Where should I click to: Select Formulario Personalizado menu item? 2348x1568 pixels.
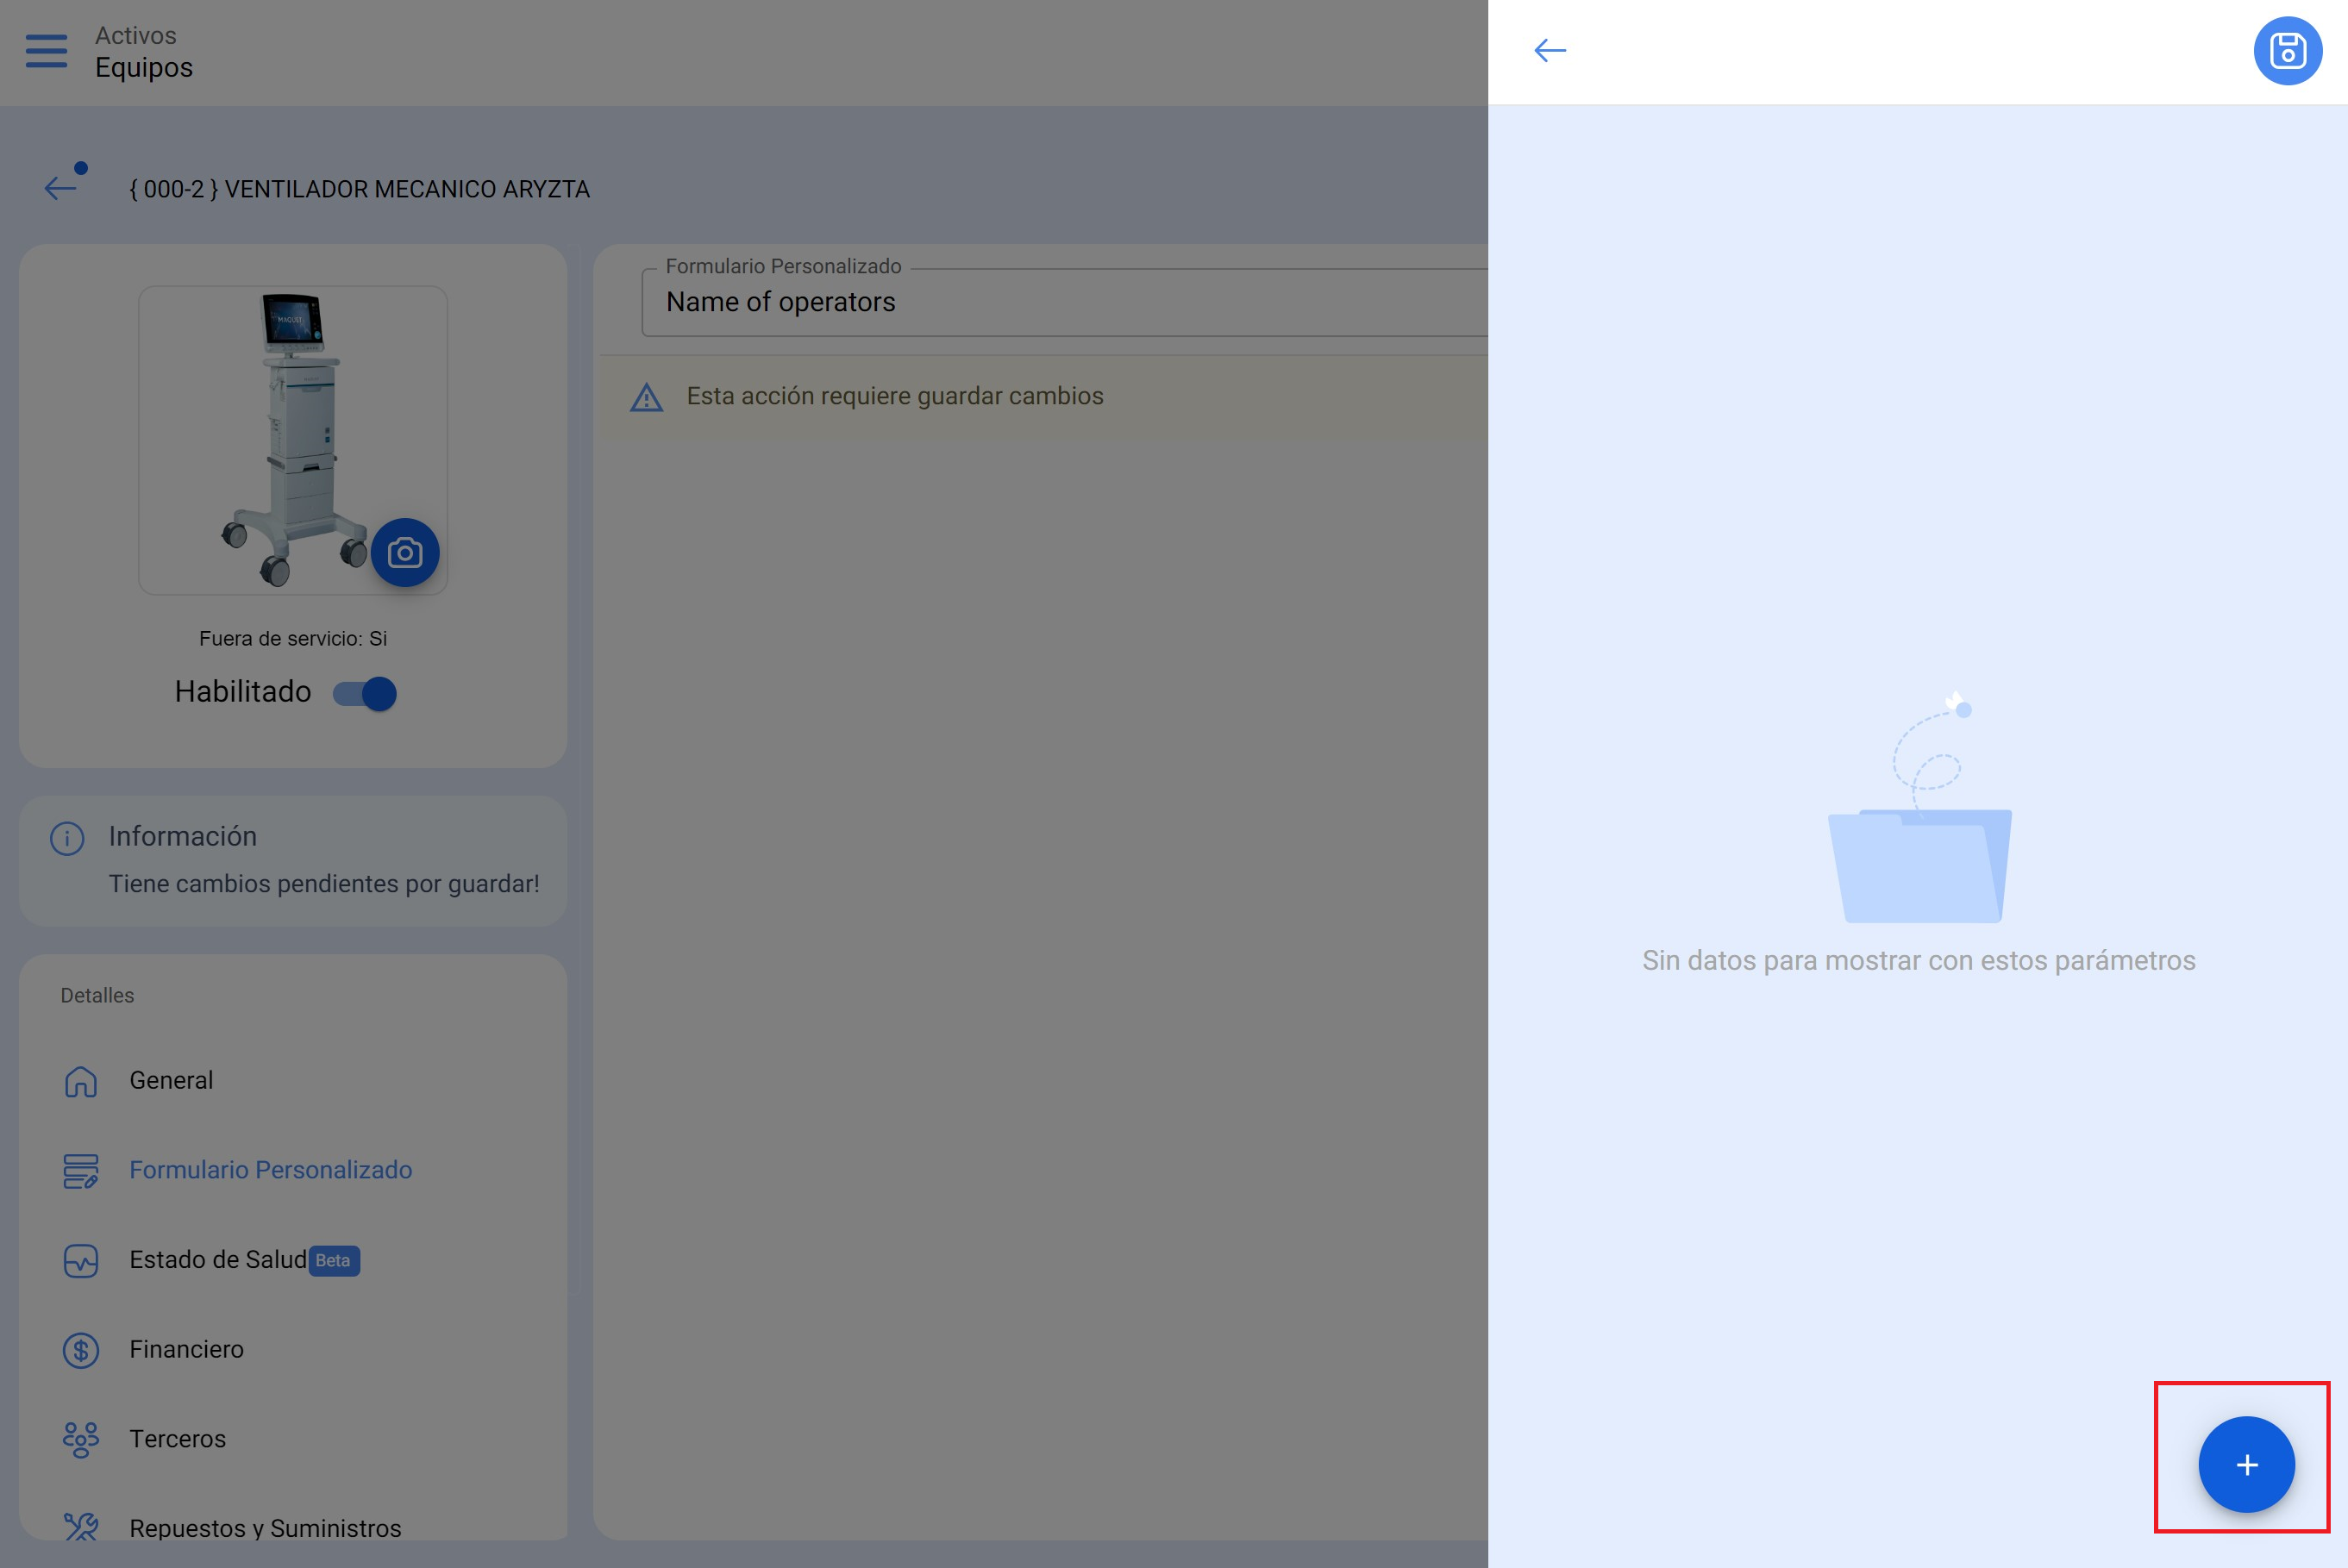[292, 1170]
